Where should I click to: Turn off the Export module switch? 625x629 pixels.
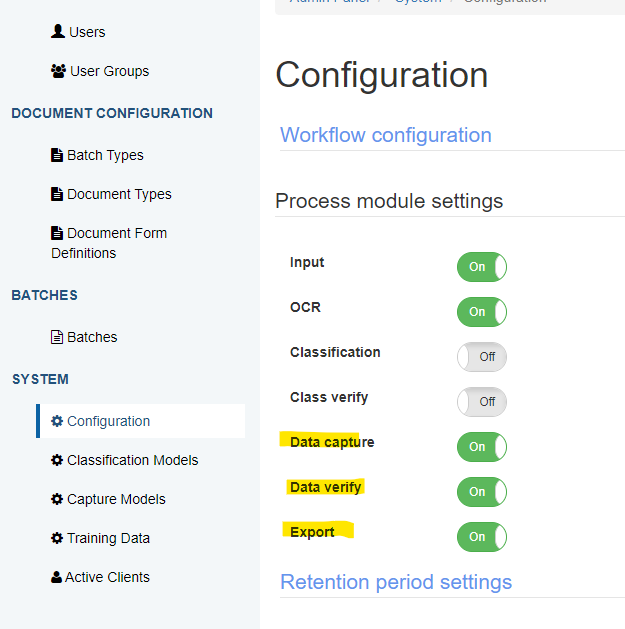pos(482,537)
